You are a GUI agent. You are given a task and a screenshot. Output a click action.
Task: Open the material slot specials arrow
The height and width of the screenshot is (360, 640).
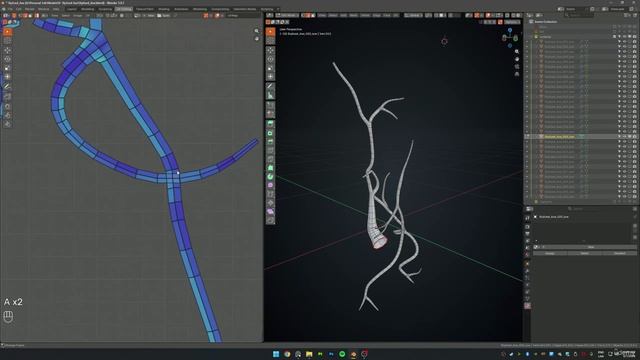point(635,237)
